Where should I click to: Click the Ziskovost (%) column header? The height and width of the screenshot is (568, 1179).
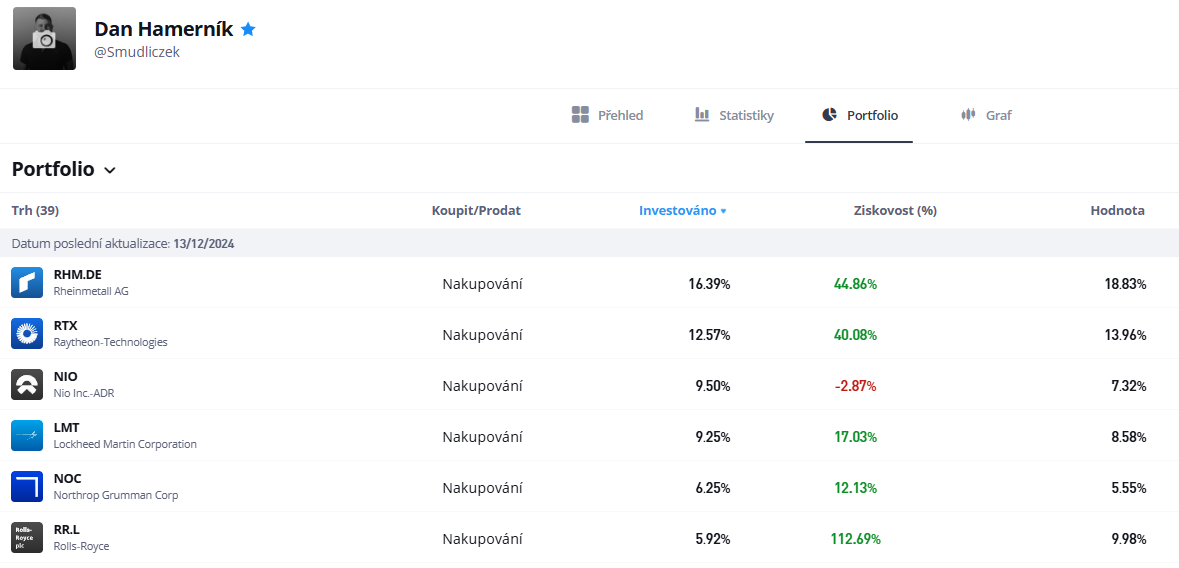point(896,211)
